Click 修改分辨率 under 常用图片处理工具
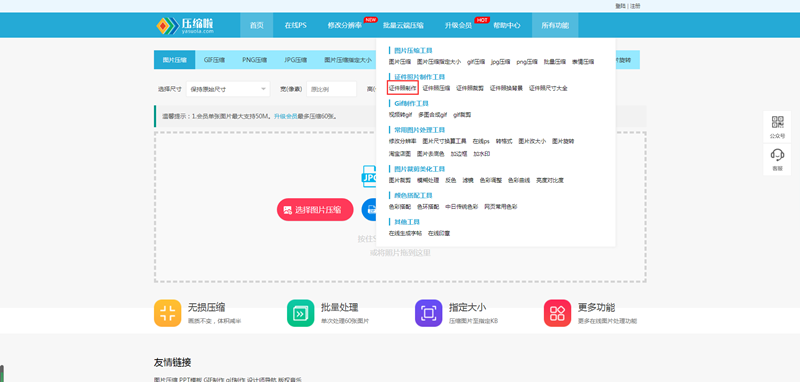This screenshot has height=382, width=800. [403, 141]
